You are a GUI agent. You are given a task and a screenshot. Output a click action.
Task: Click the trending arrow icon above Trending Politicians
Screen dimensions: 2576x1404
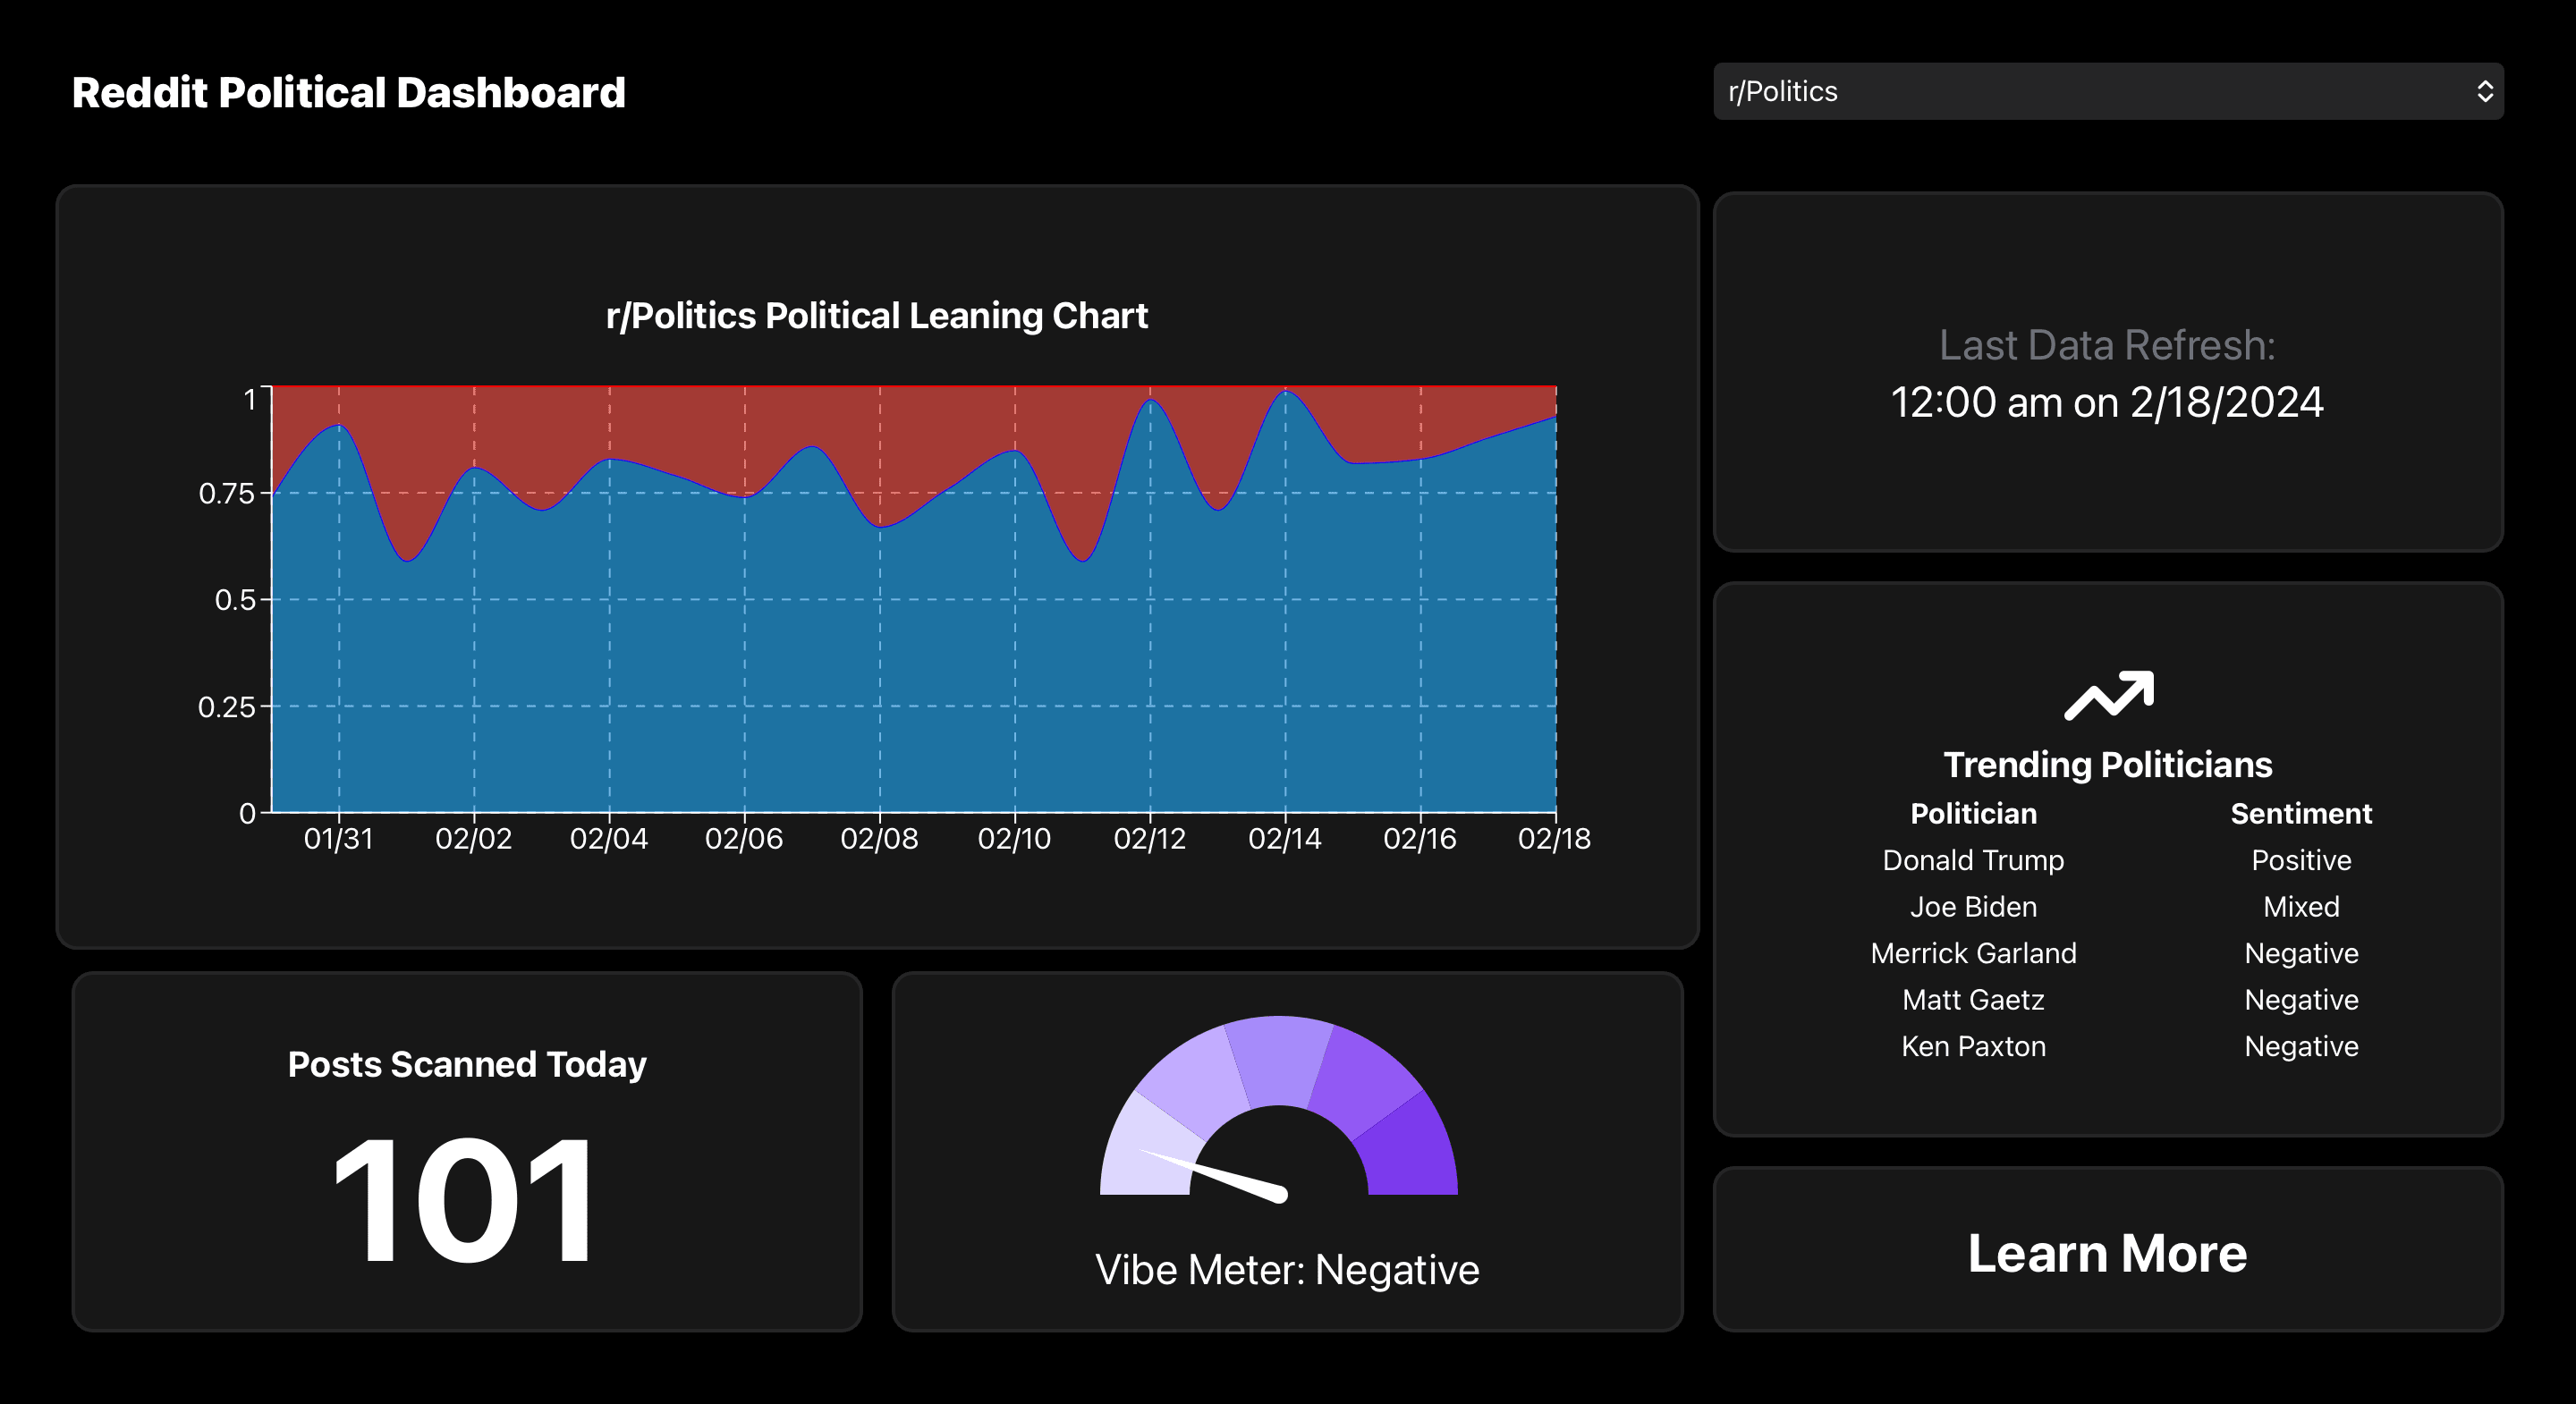[2107, 697]
